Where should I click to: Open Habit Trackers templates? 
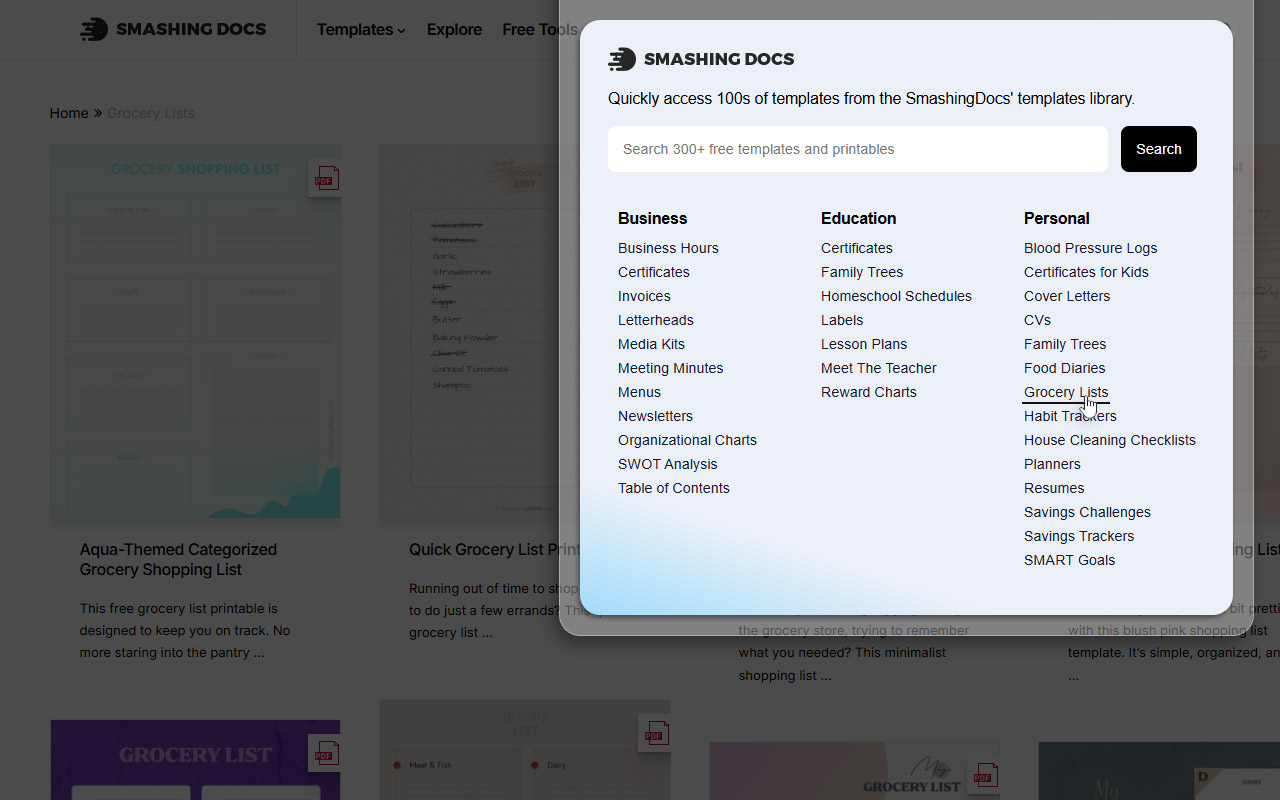click(1070, 416)
